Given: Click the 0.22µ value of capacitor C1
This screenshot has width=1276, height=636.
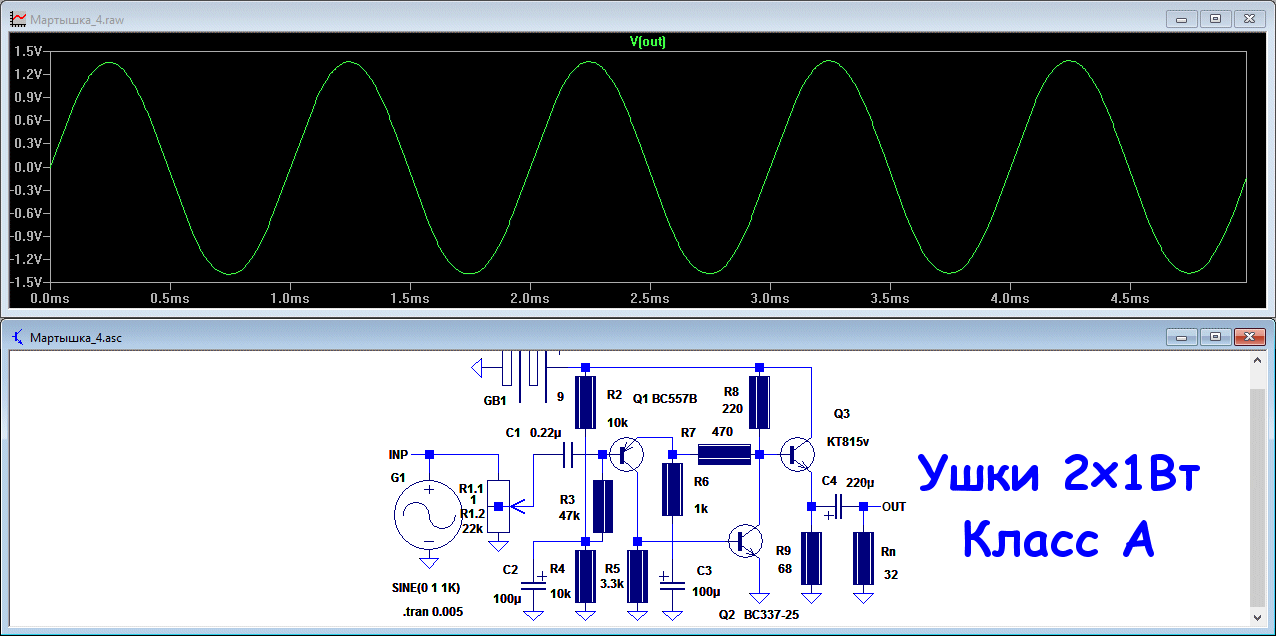Looking at the screenshot, I should tap(545, 432).
